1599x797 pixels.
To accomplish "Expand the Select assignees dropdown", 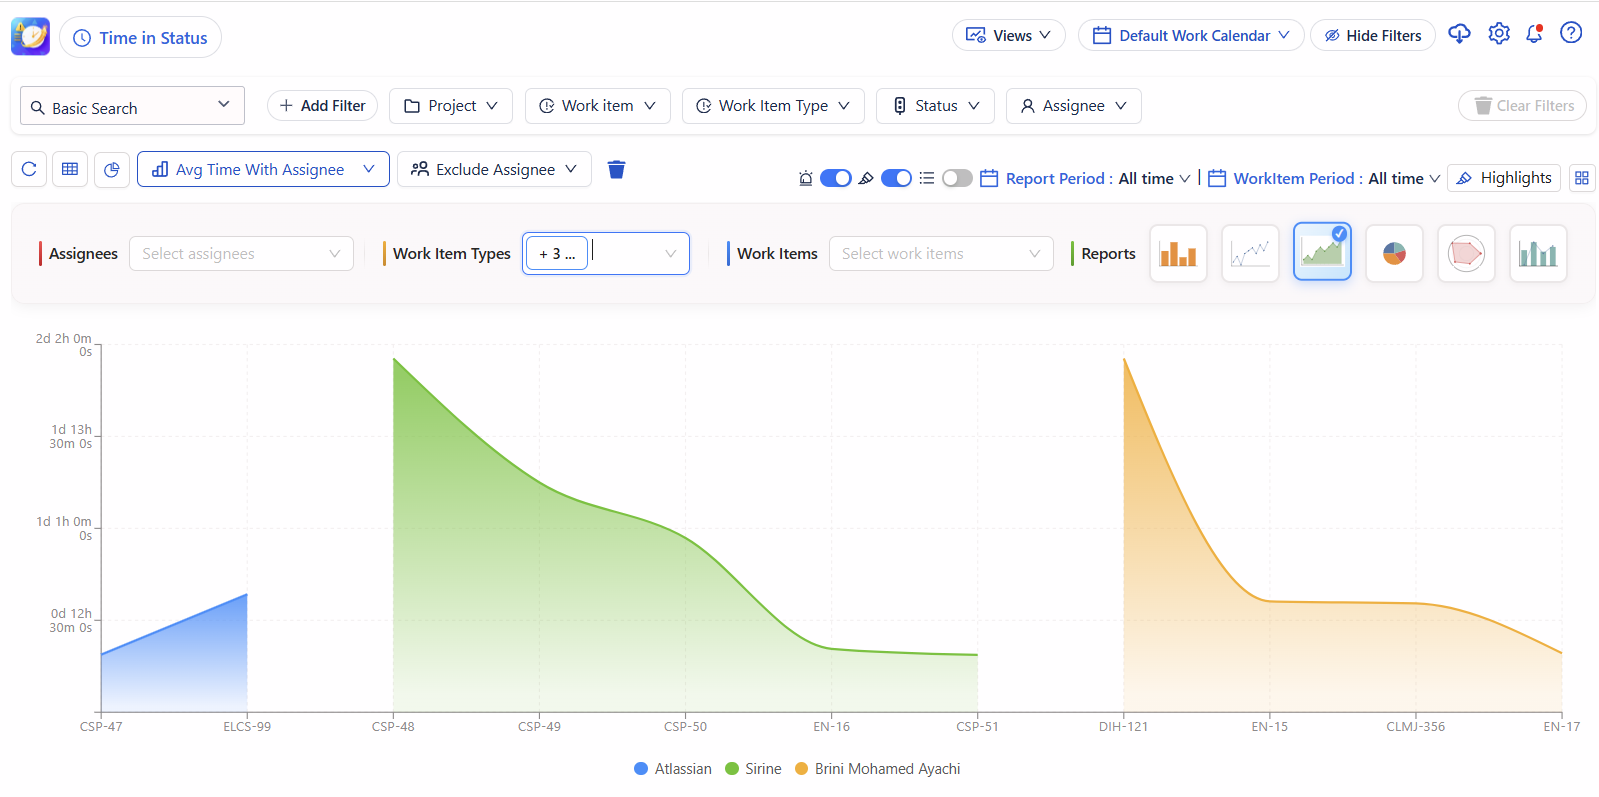I will [x=241, y=254].
